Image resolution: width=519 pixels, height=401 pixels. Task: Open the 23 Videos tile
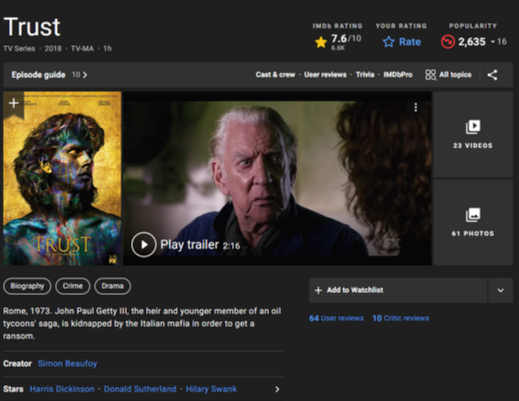(x=473, y=135)
